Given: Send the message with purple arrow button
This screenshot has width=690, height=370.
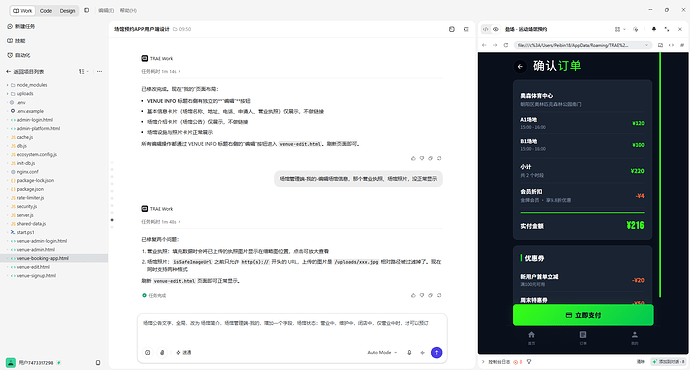Looking at the screenshot, I should [x=437, y=352].
